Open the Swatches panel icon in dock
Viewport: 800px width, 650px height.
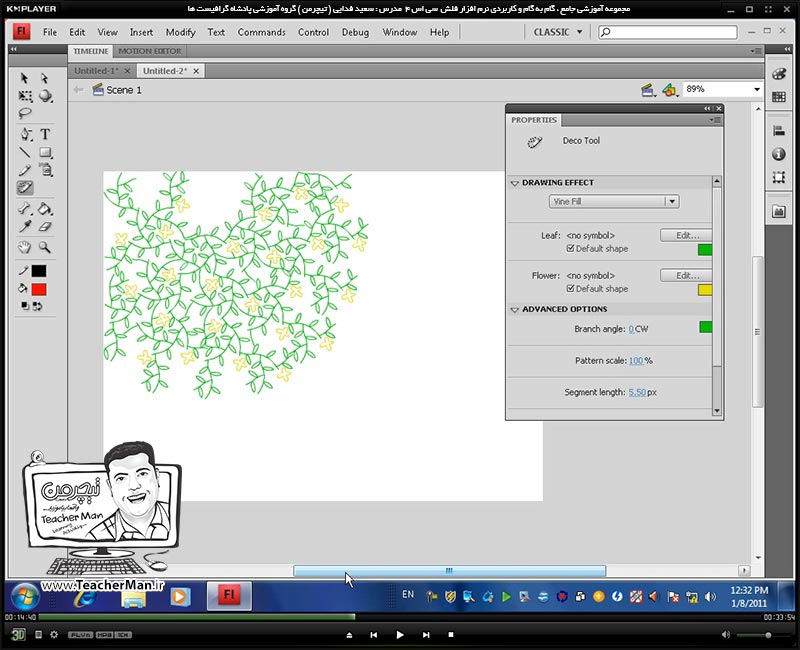[x=779, y=97]
